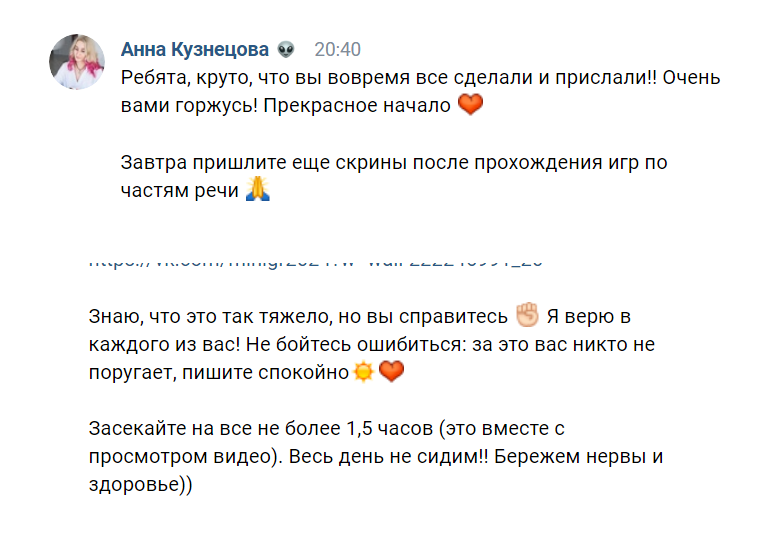The height and width of the screenshot is (555, 784).
Task: Click the 20:40 message timestamp
Action: tap(337, 49)
